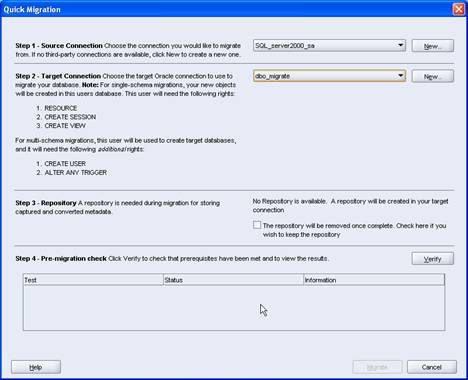Viewport: 468px width, 380px height.
Task: Open the Target Connection dbo_migrate dropdown
Action: [329, 76]
